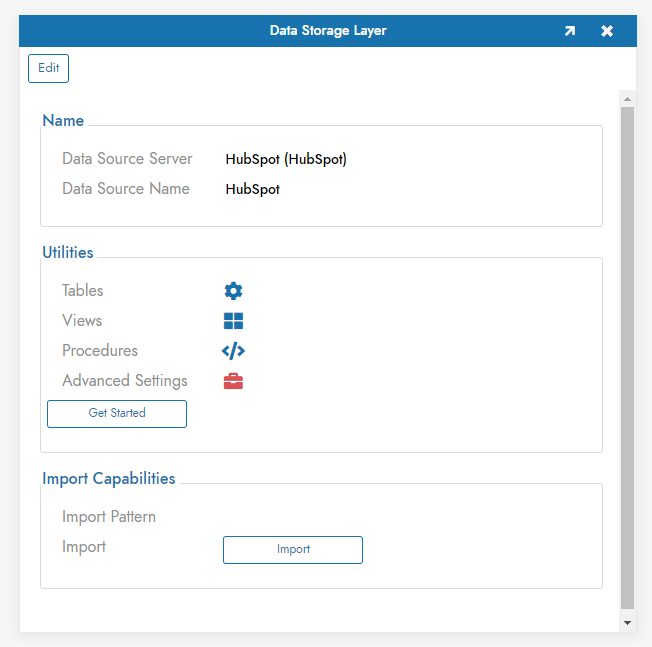Select the Tables label in Utilities
Screen dimensions: 652x647
[x=83, y=291]
